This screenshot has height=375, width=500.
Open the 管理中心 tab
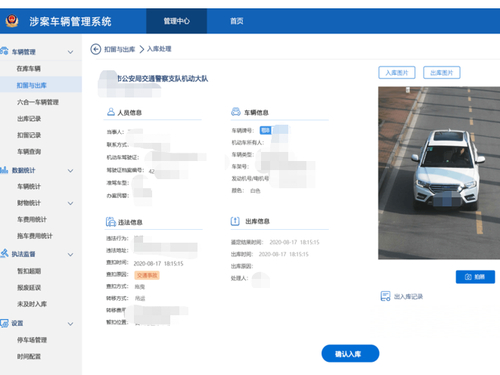coord(177,21)
